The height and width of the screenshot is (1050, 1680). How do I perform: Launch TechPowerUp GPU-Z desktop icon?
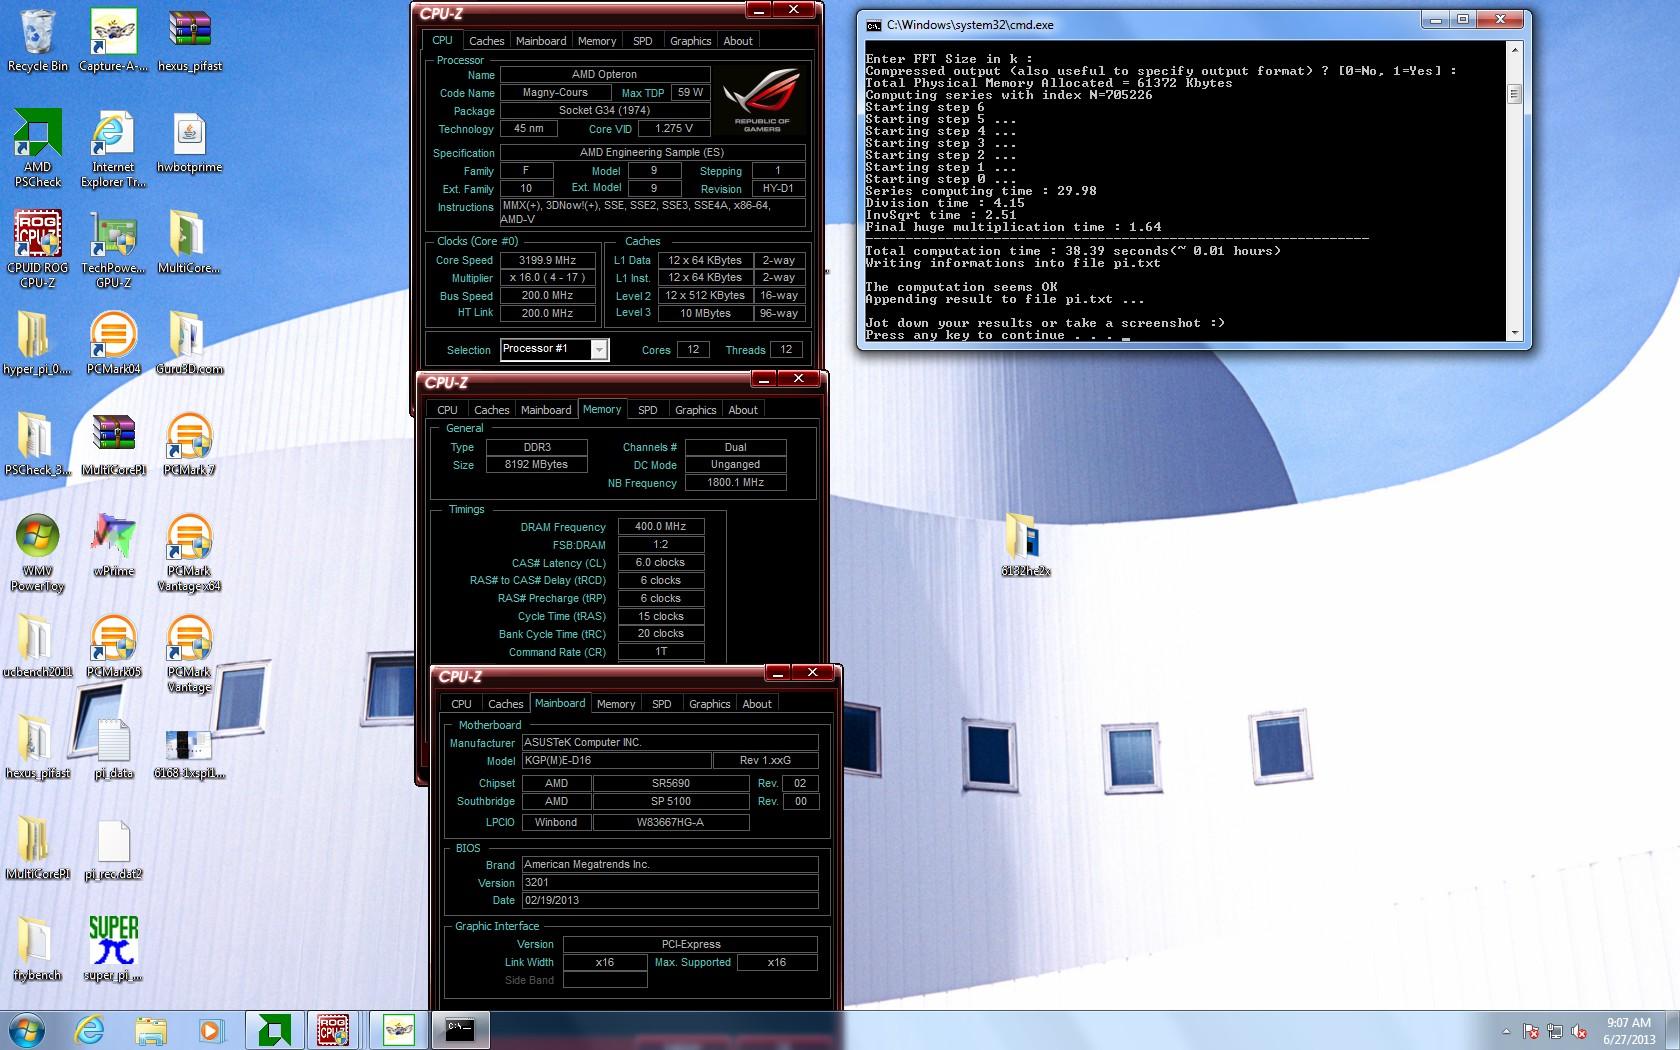[x=113, y=250]
